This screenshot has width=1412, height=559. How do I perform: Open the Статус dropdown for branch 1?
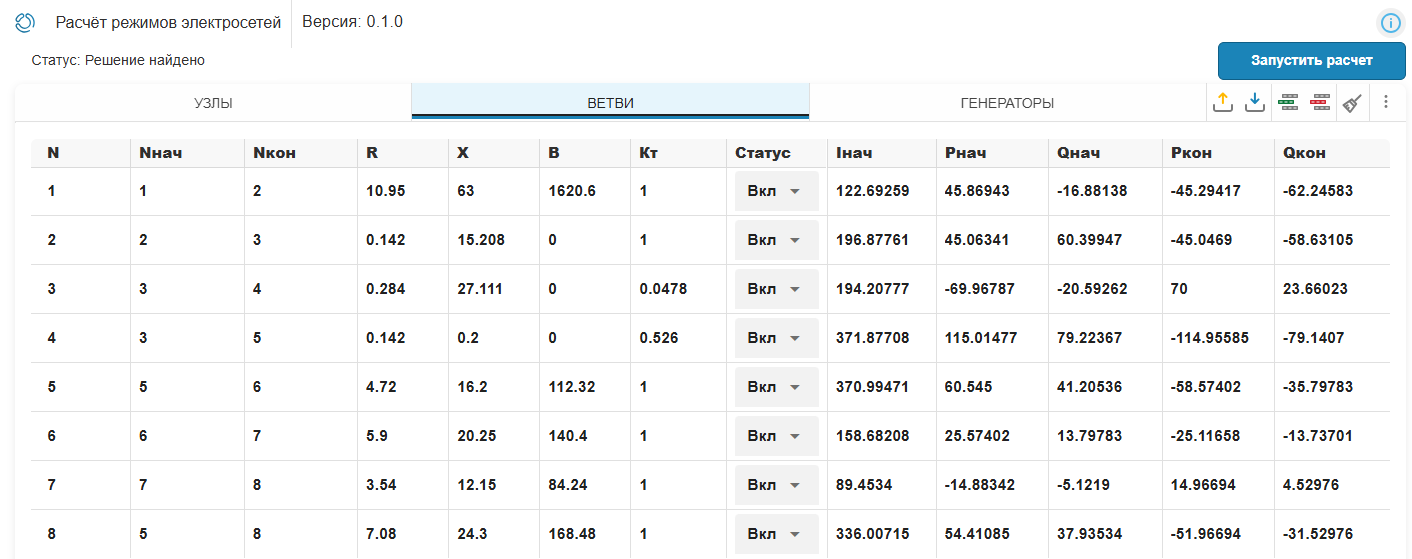pos(776,191)
